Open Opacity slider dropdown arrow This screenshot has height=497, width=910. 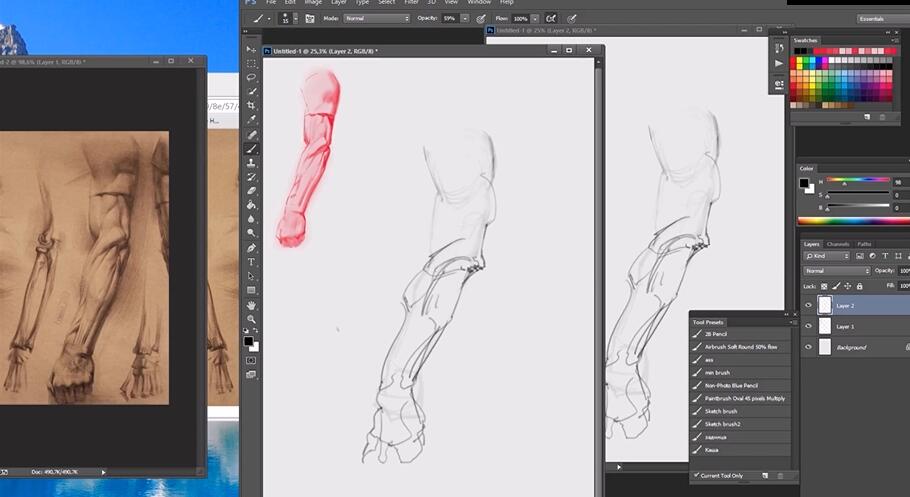point(465,19)
